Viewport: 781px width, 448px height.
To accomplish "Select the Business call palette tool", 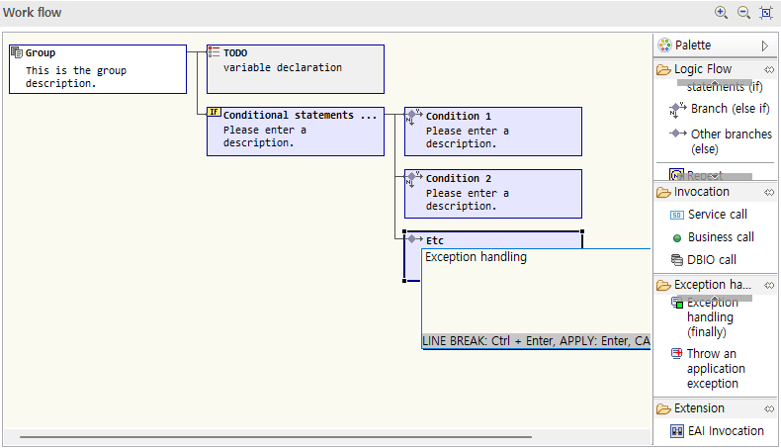I will coord(720,238).
